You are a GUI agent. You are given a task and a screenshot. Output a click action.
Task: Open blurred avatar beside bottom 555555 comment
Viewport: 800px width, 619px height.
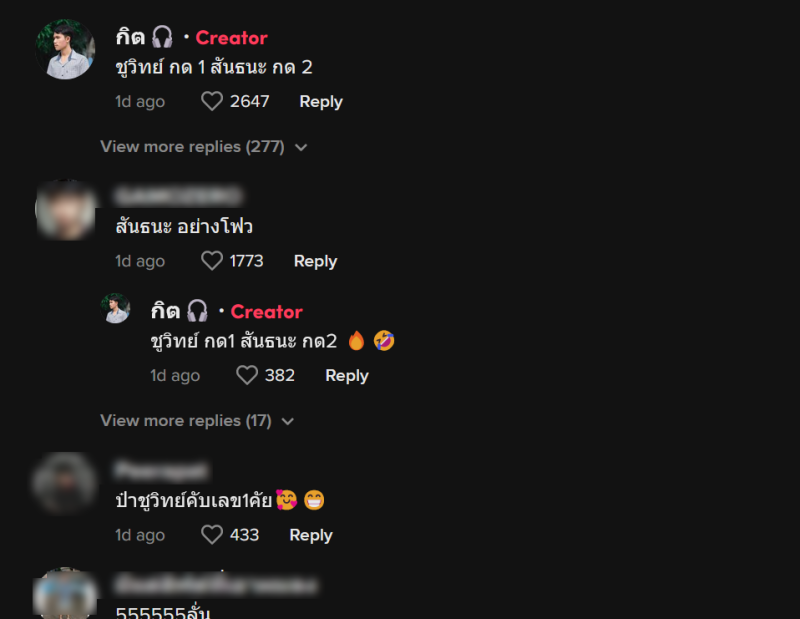(x=65, y=593)
